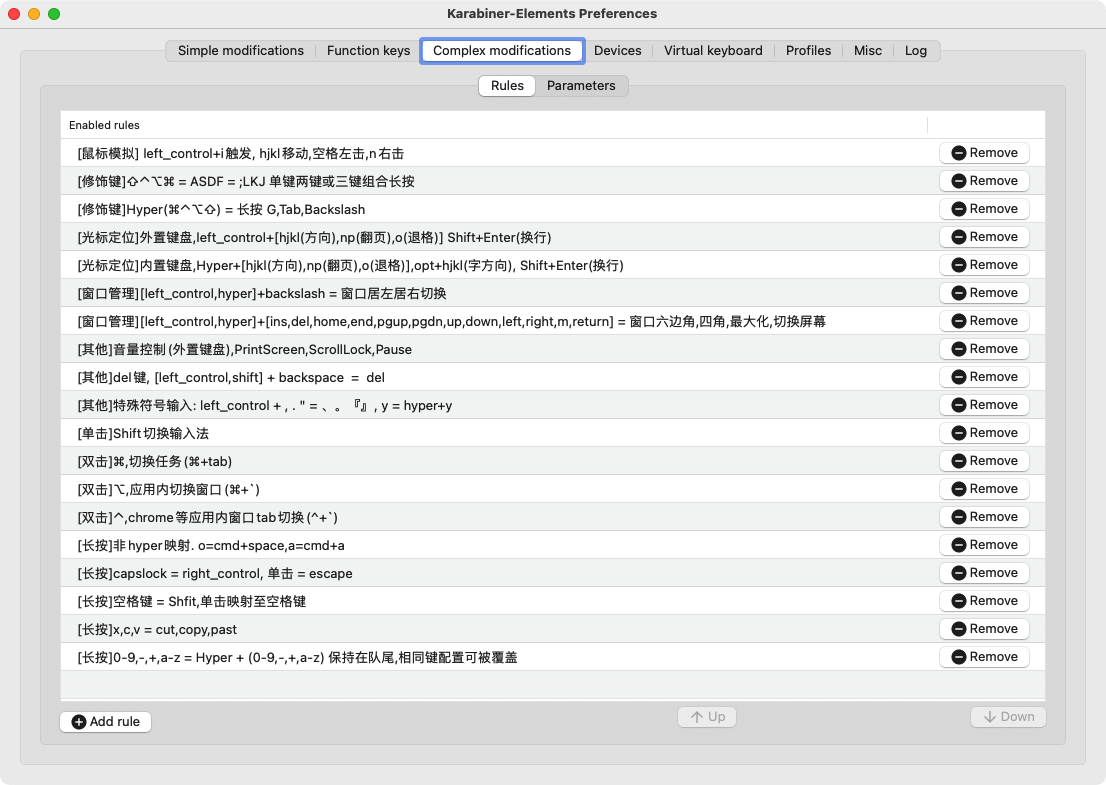Select the [单击]Shift切换输入法 rule text
This screenshot has height=785, width=1106.
pyautogui.click(x=143, y=434)
